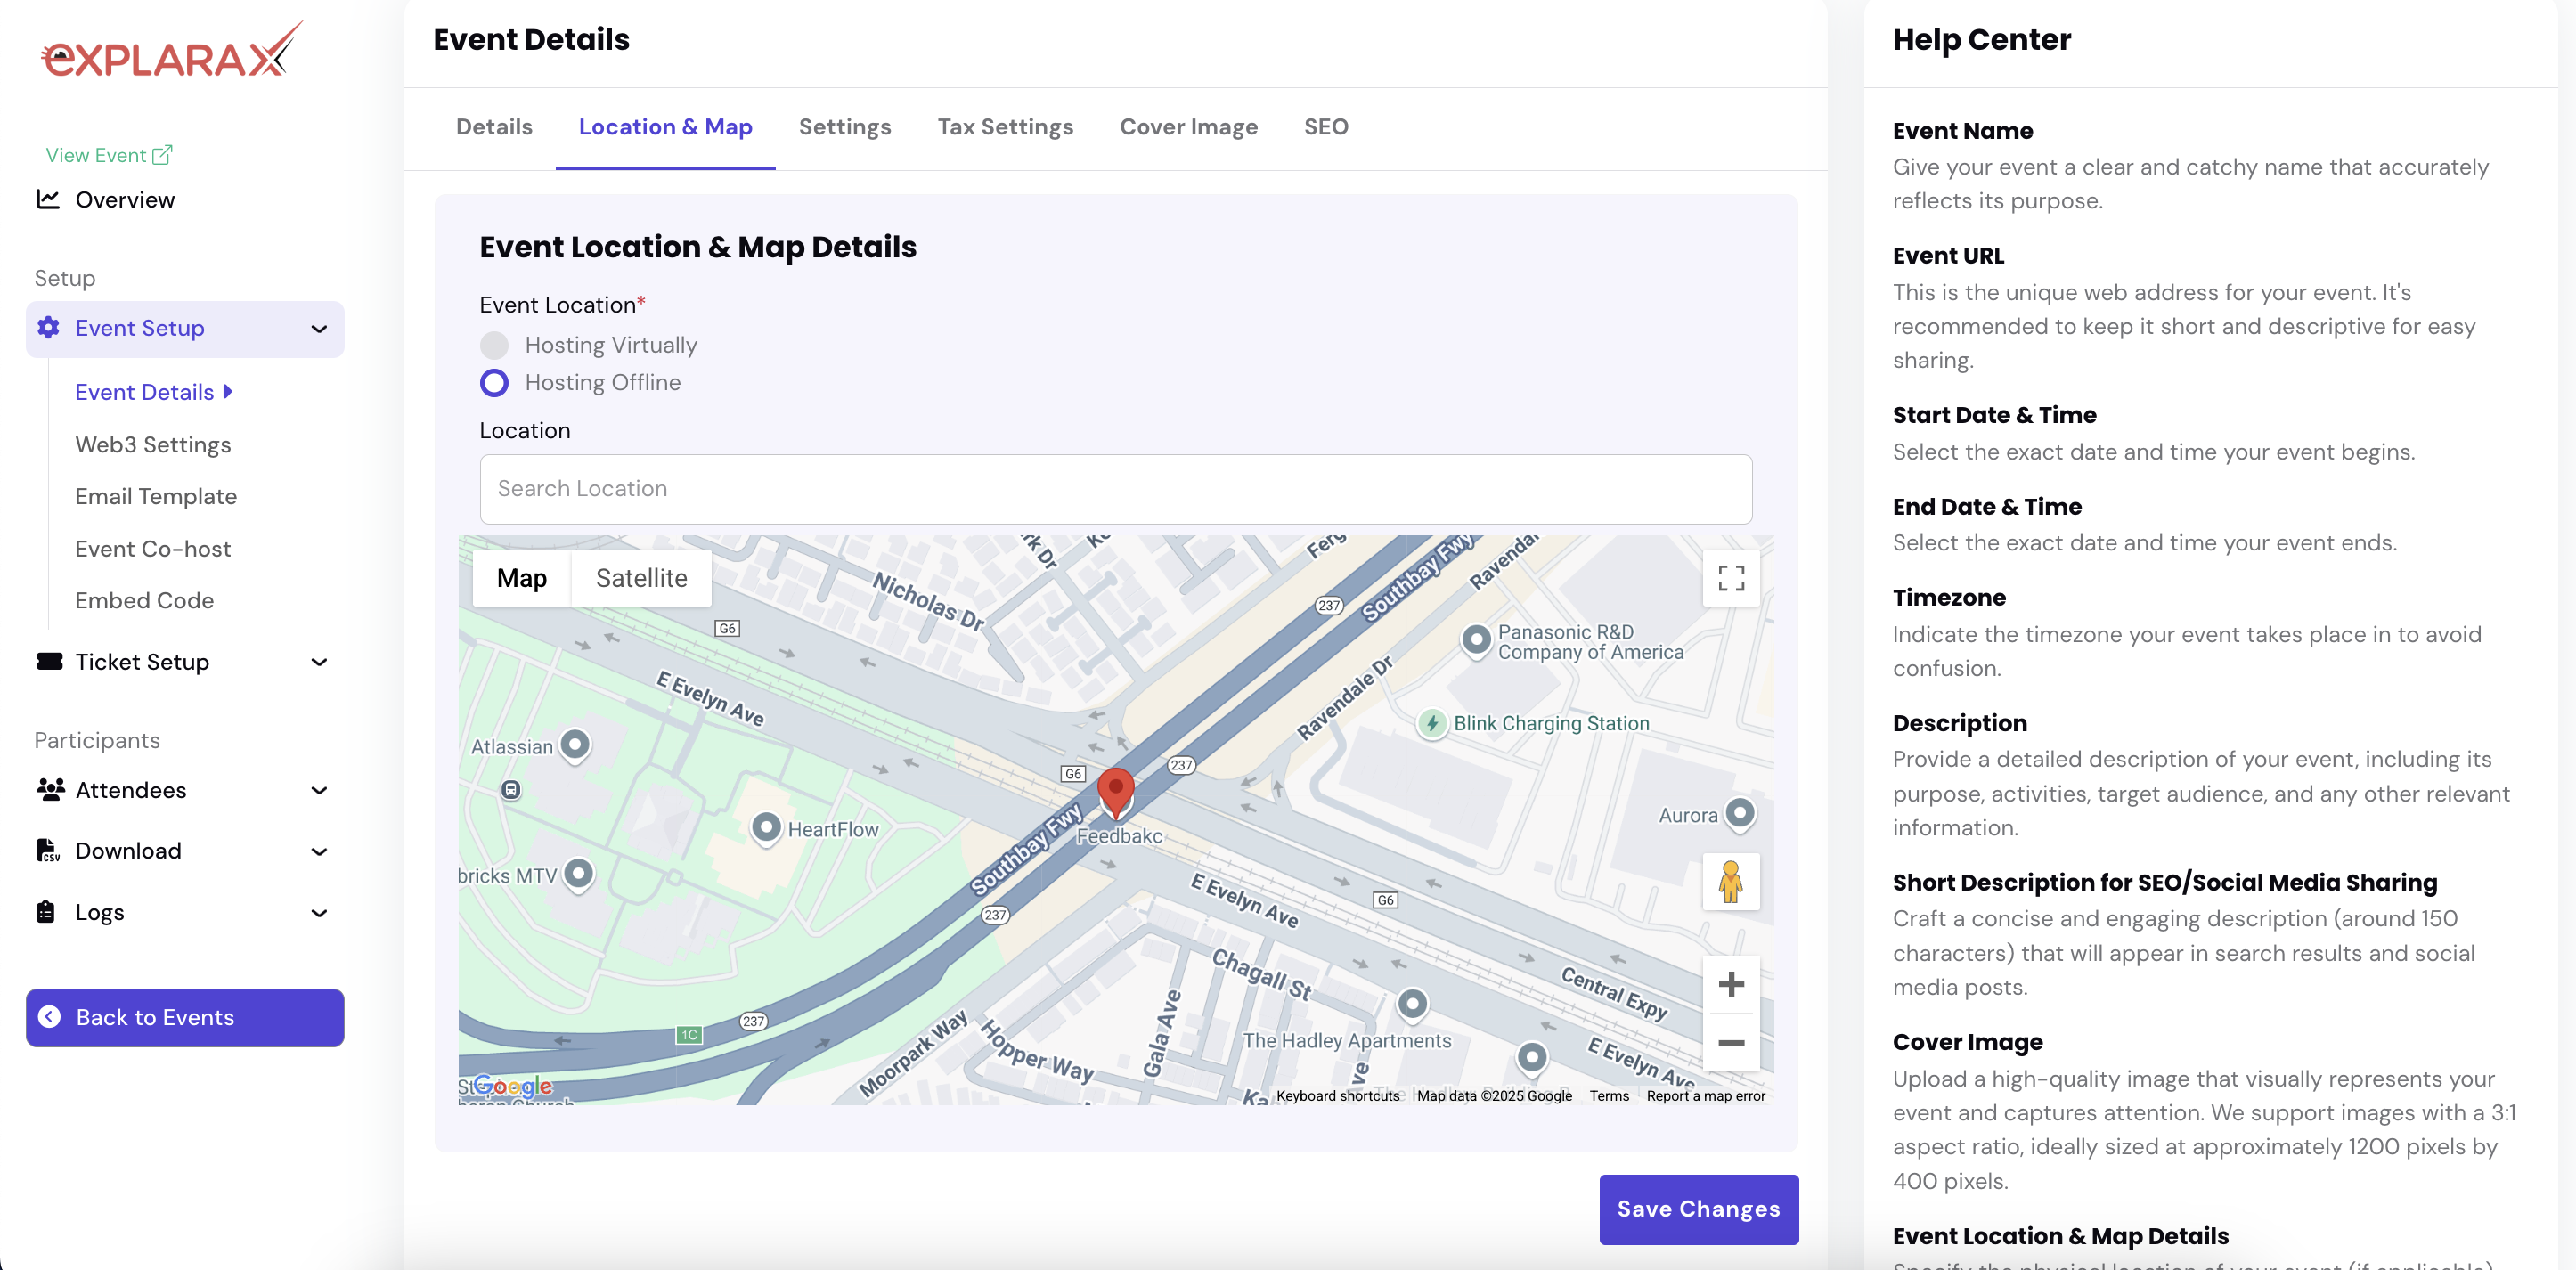Click the map fullscreen toggle icon
Viewport: 2576px width, 1270px height.
click(x=1731, y=578)
